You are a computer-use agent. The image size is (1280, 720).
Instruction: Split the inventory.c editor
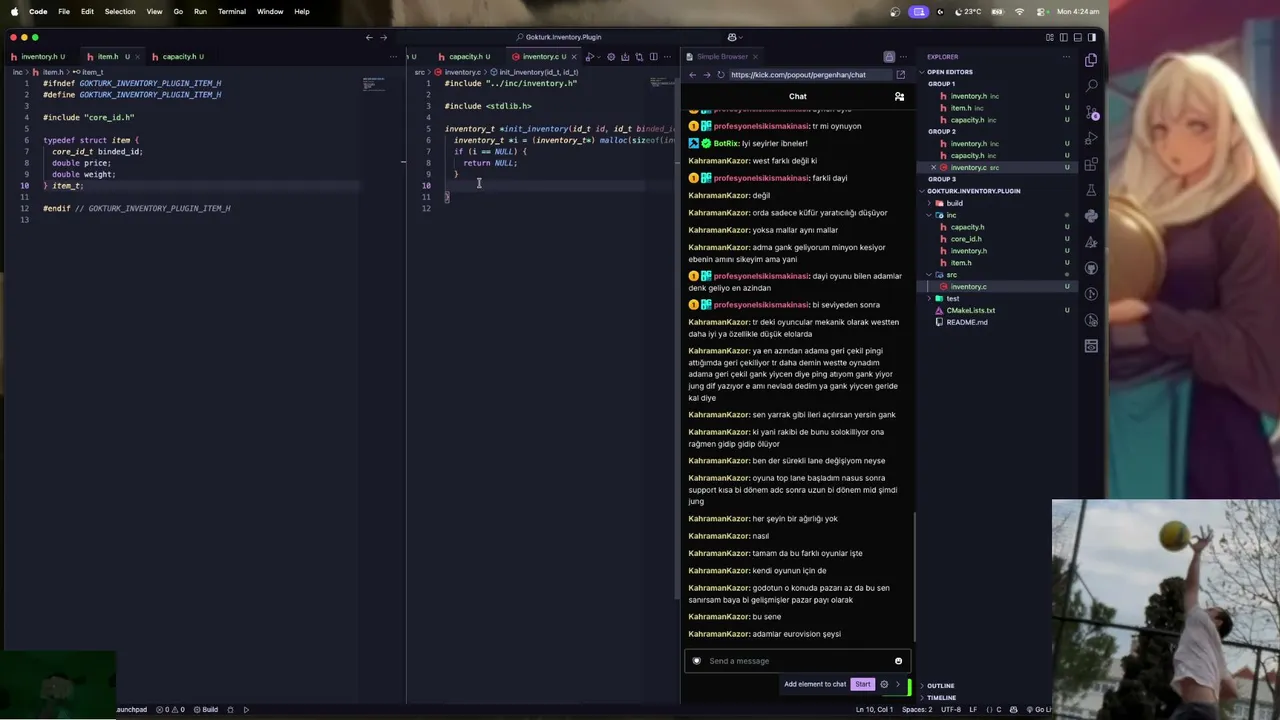click(653, 57)
